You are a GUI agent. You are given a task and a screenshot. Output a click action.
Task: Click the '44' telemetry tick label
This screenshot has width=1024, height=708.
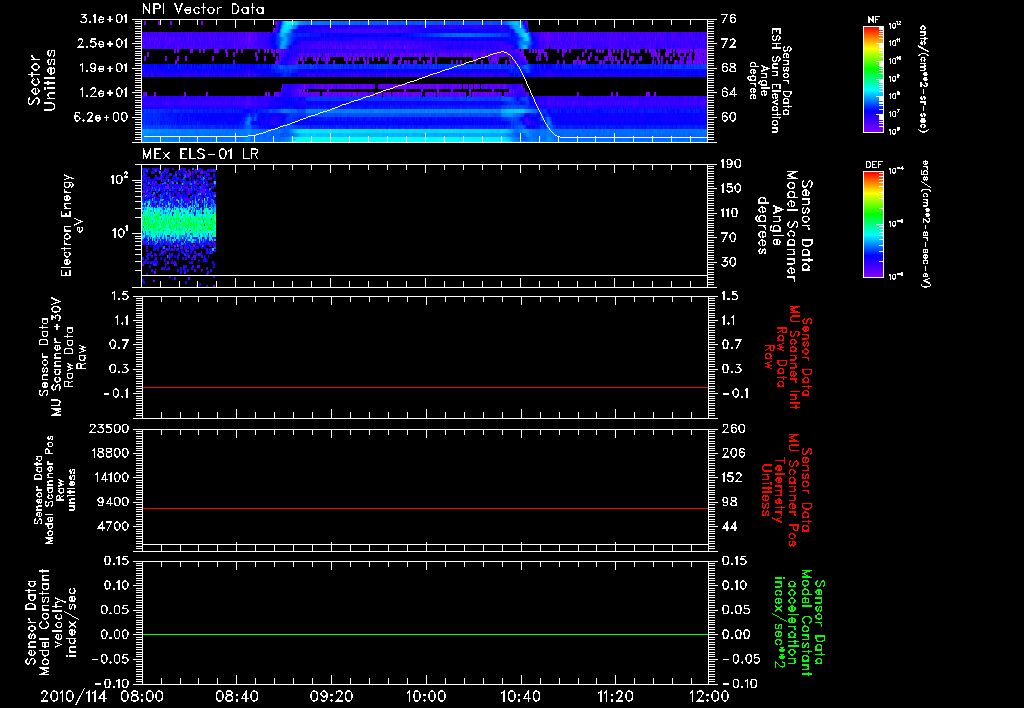(728, 526)
